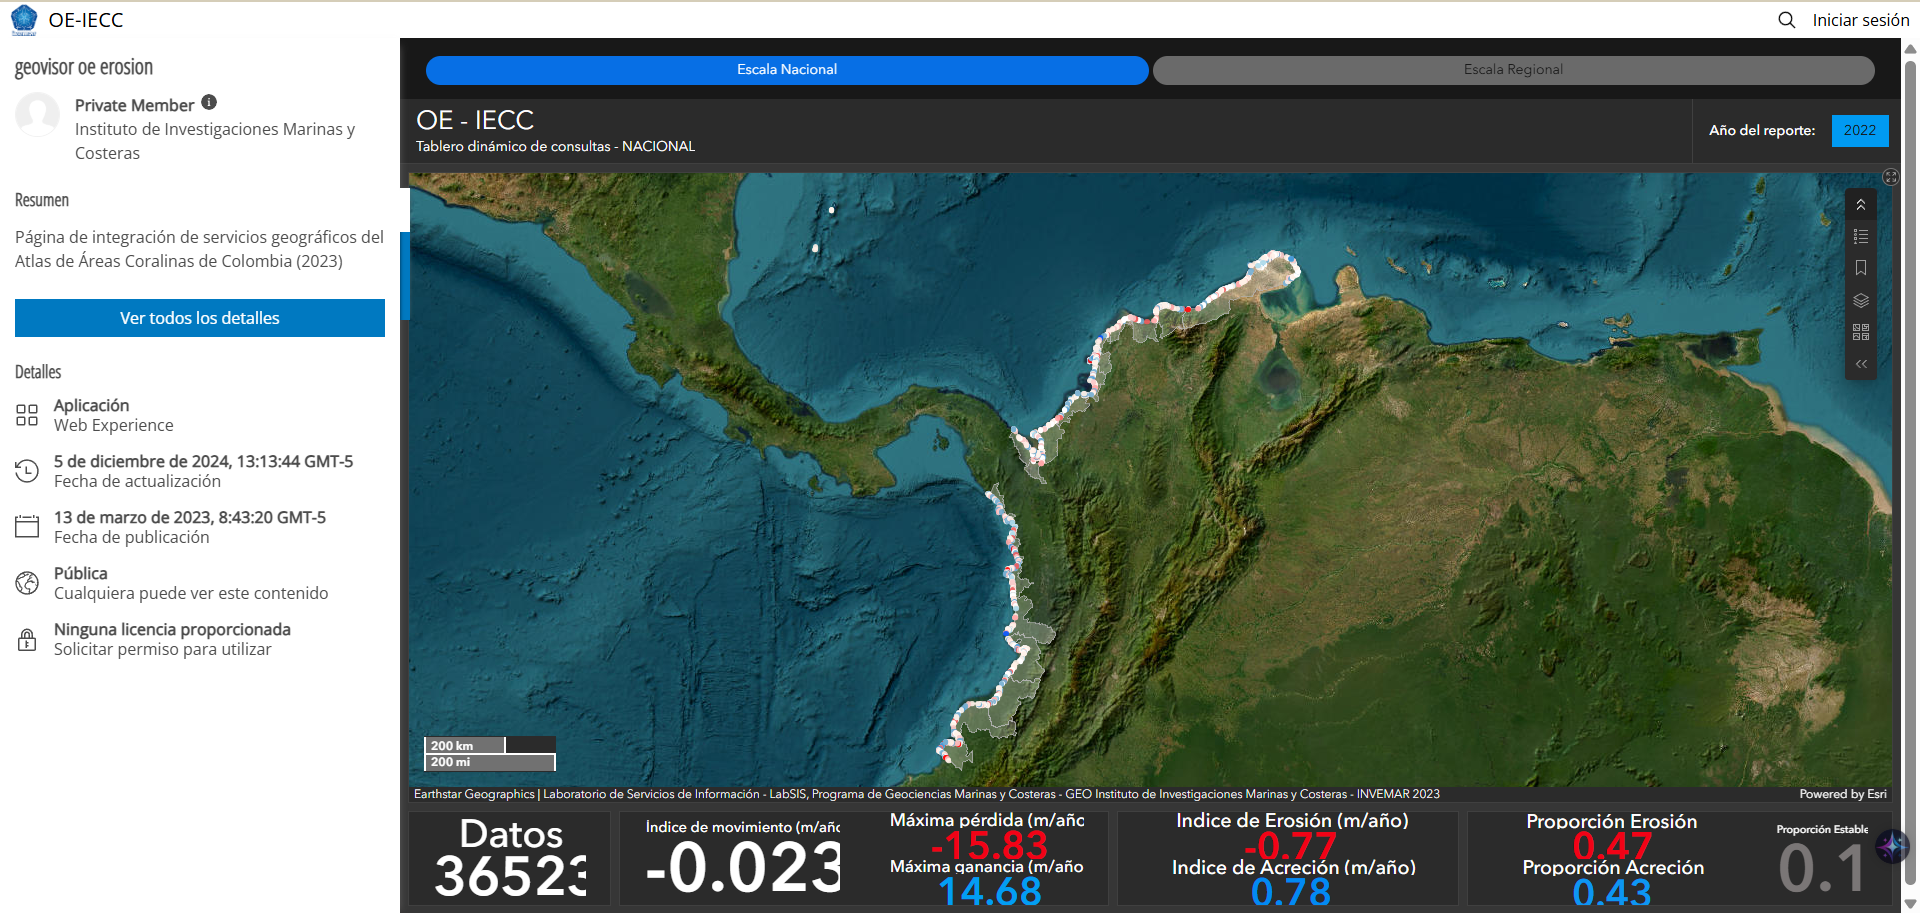The height and width of the screenshot is (913, 1920).
Task: Click the Private Member profile avatar
Action: coord(37,115)
